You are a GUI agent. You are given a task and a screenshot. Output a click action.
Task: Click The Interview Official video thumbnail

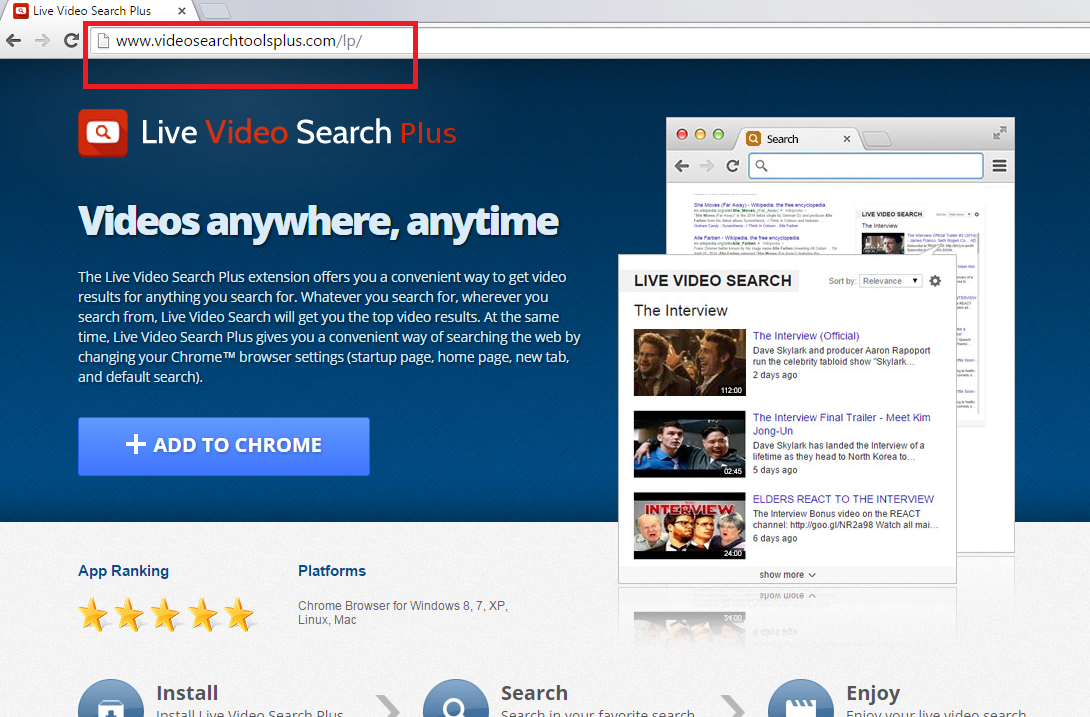tap(689, 362)
